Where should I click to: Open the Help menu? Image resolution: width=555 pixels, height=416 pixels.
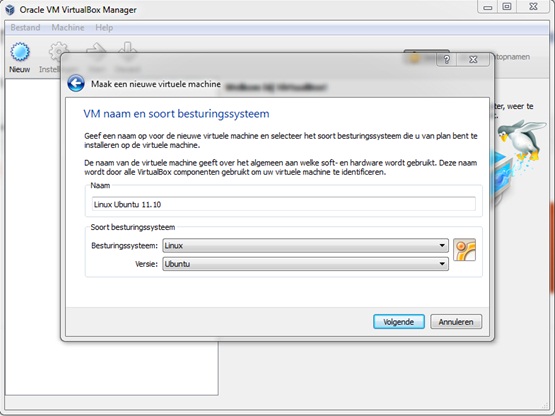click(x=104, y=28)
